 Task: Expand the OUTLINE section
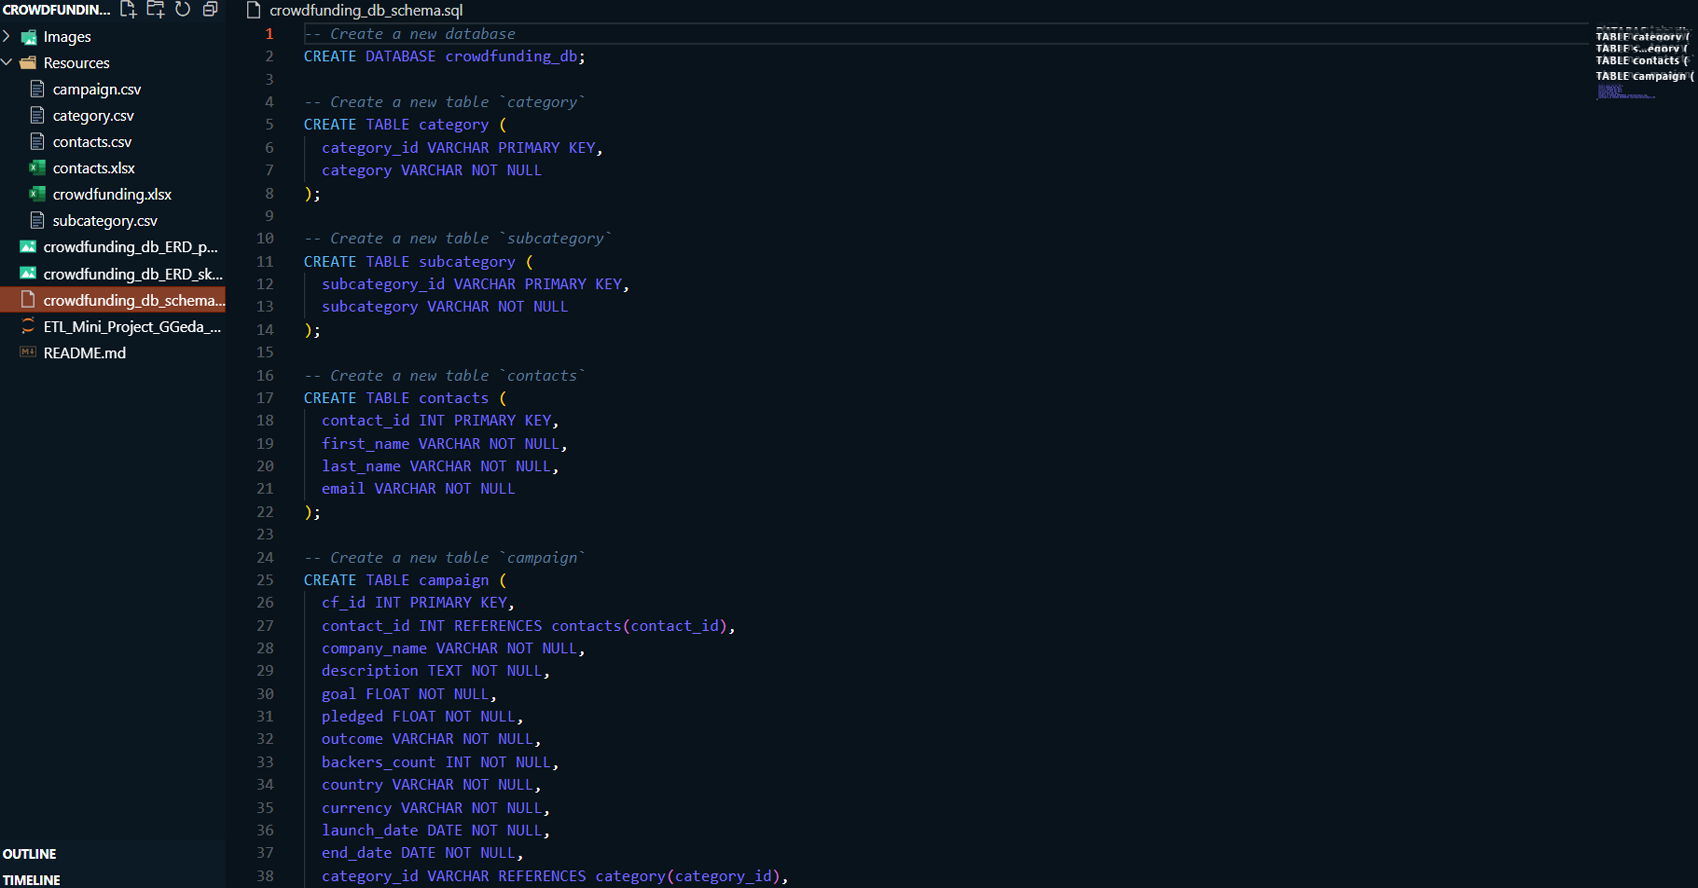(x=30, y=854)
